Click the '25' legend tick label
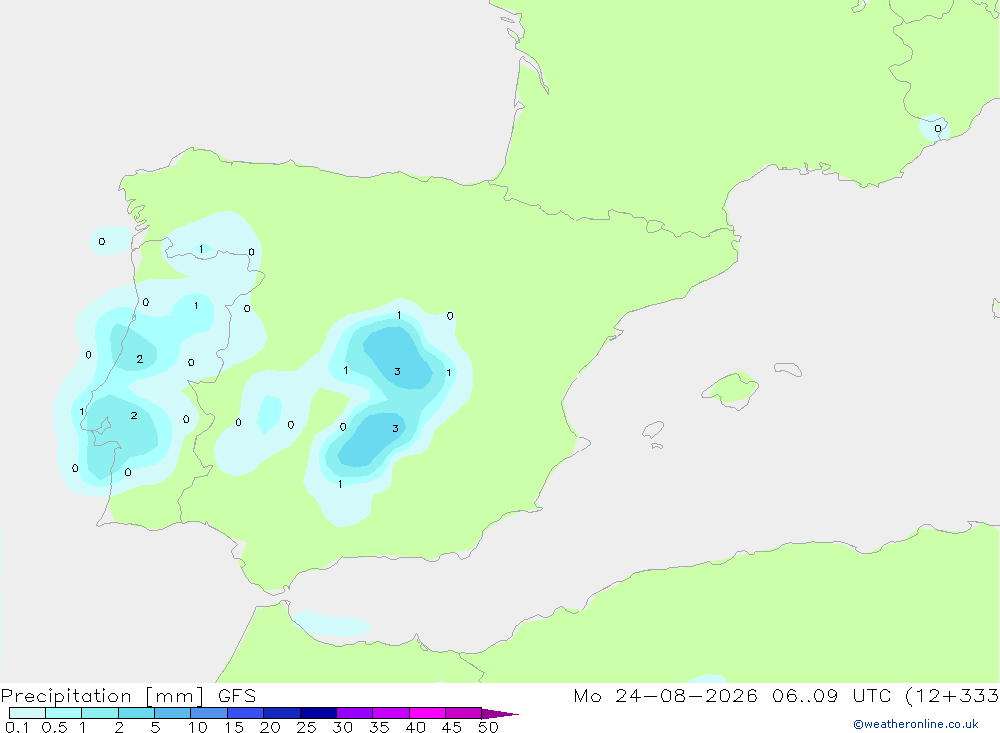1000x733 pixels. 307,727
